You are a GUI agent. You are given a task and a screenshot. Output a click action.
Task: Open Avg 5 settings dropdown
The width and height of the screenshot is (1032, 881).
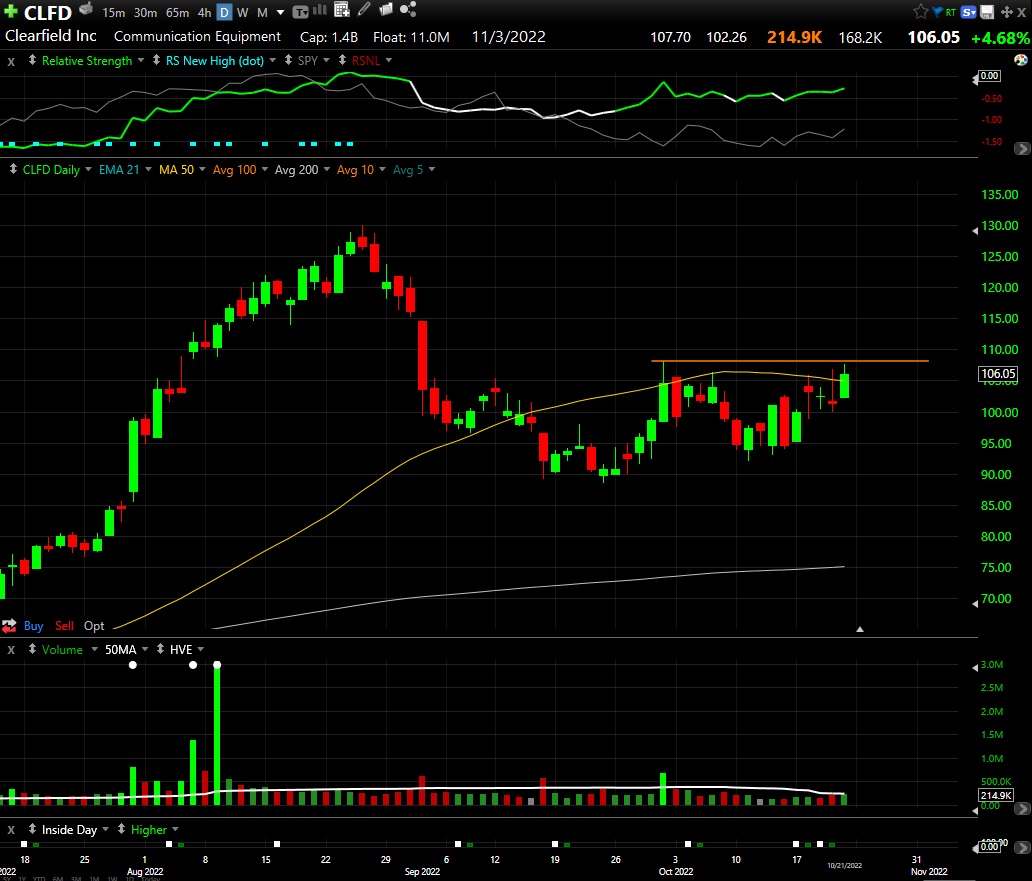click(432, 169)
